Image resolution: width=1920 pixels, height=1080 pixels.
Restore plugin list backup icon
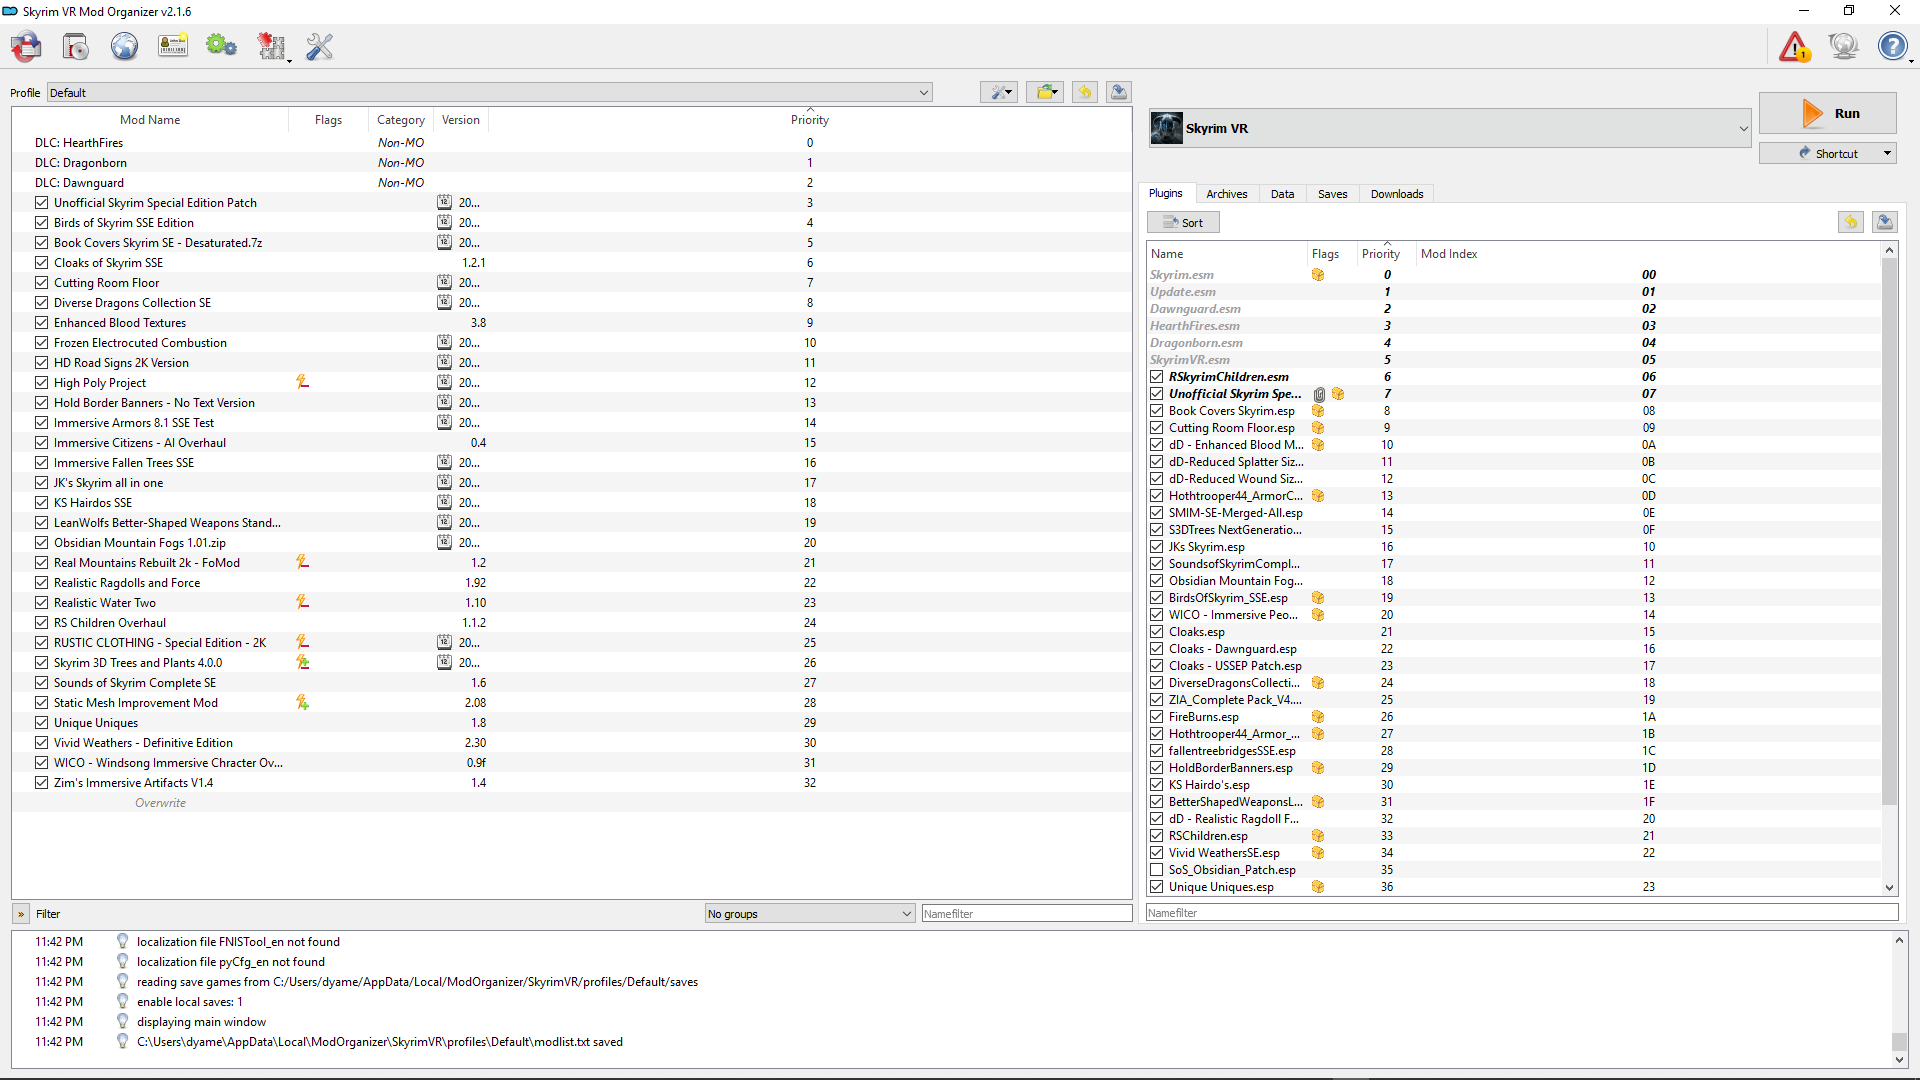click(1851, 222)
